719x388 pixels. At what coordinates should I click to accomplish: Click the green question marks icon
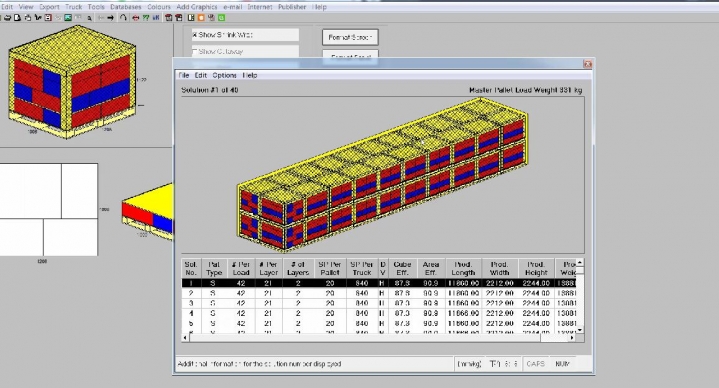coord(146,18)
